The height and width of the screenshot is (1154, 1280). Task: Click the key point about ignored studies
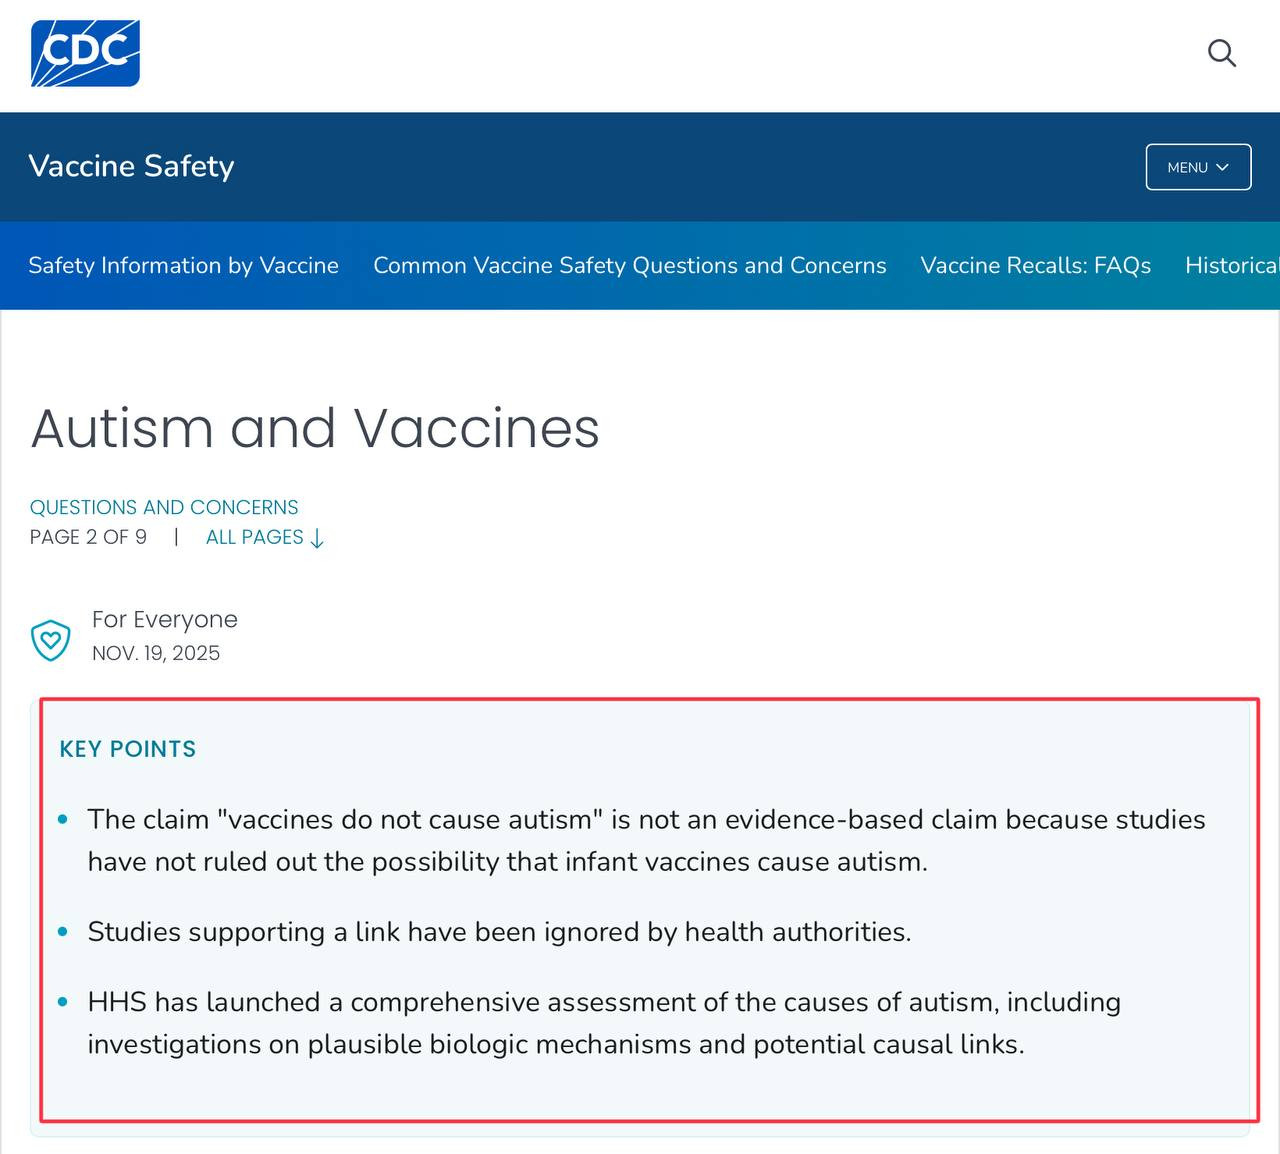[x=499, y=932]
